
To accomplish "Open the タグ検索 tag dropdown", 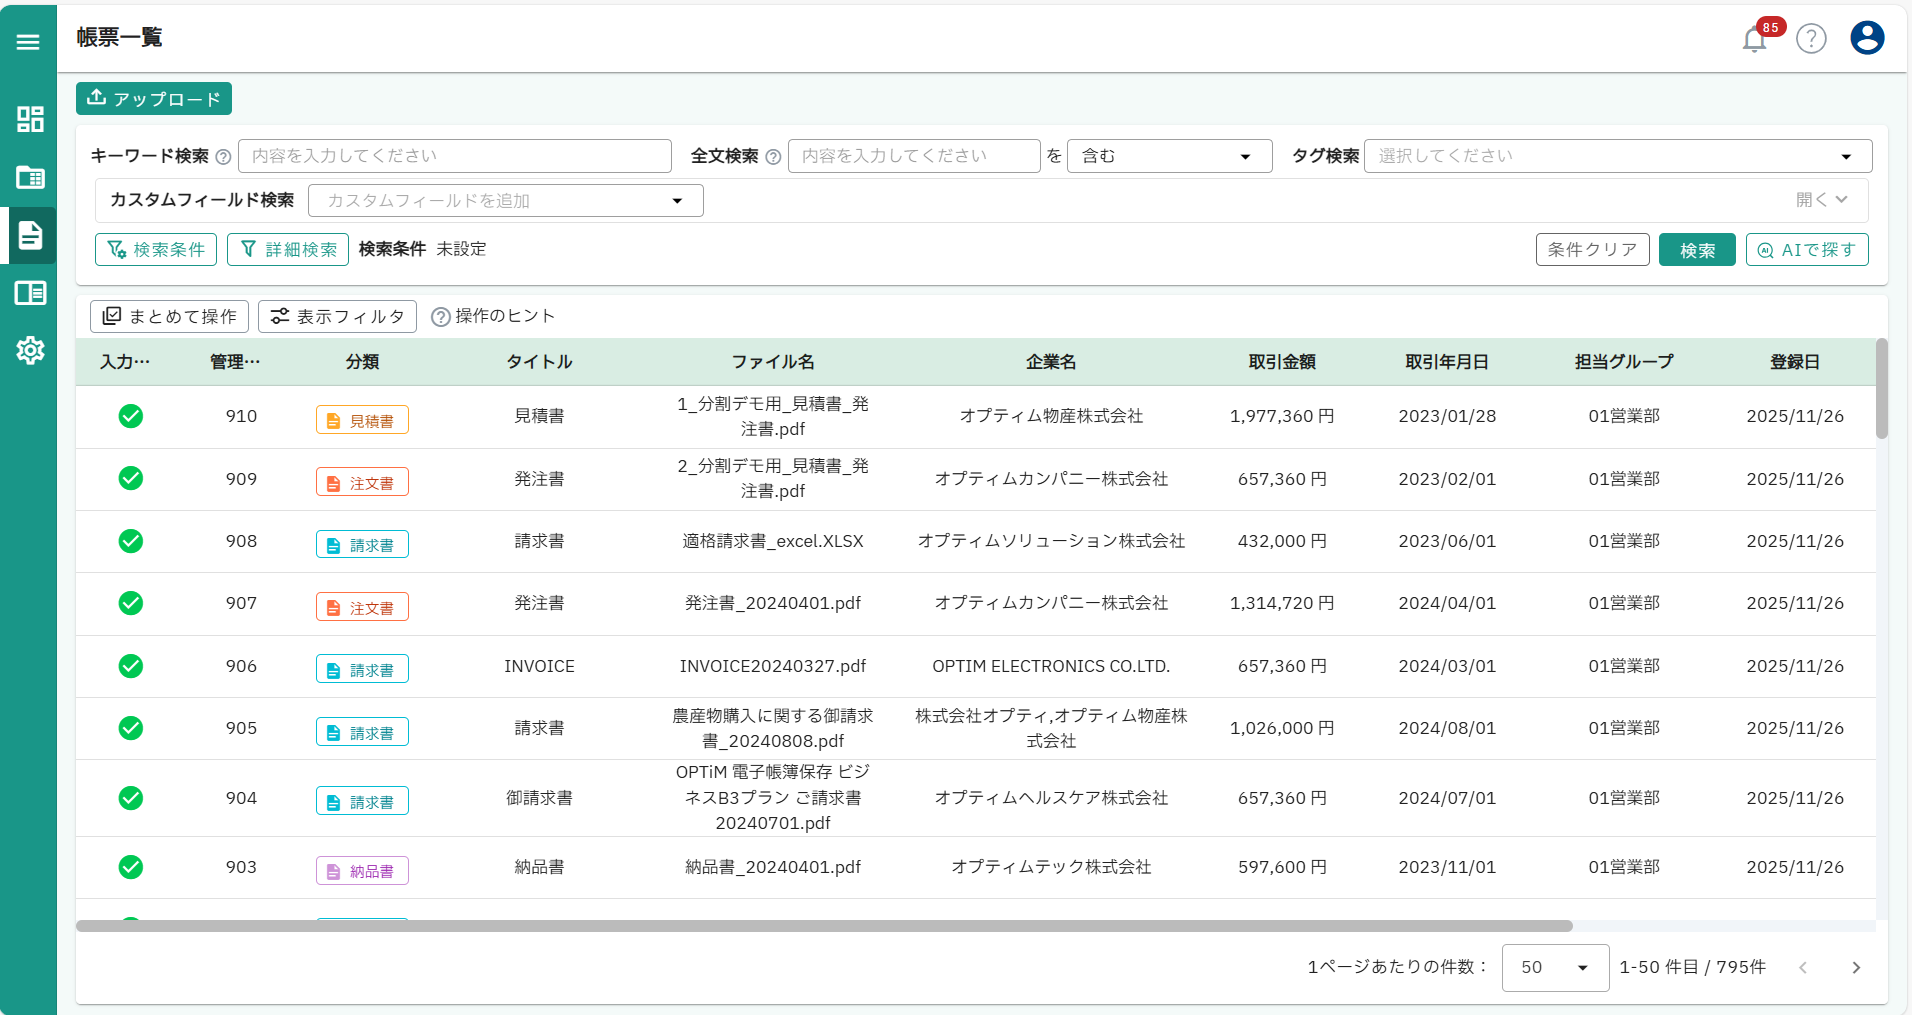I will coord(1618,156).
